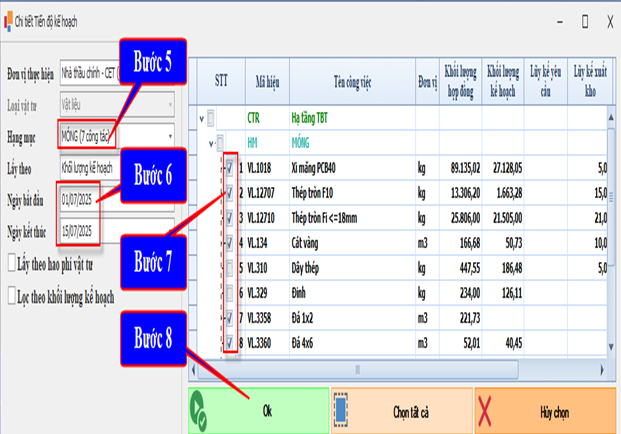The height and width of the screenshot is (434, 621).
Task: Click the app icon in title bar
Action: click(11, 21)
